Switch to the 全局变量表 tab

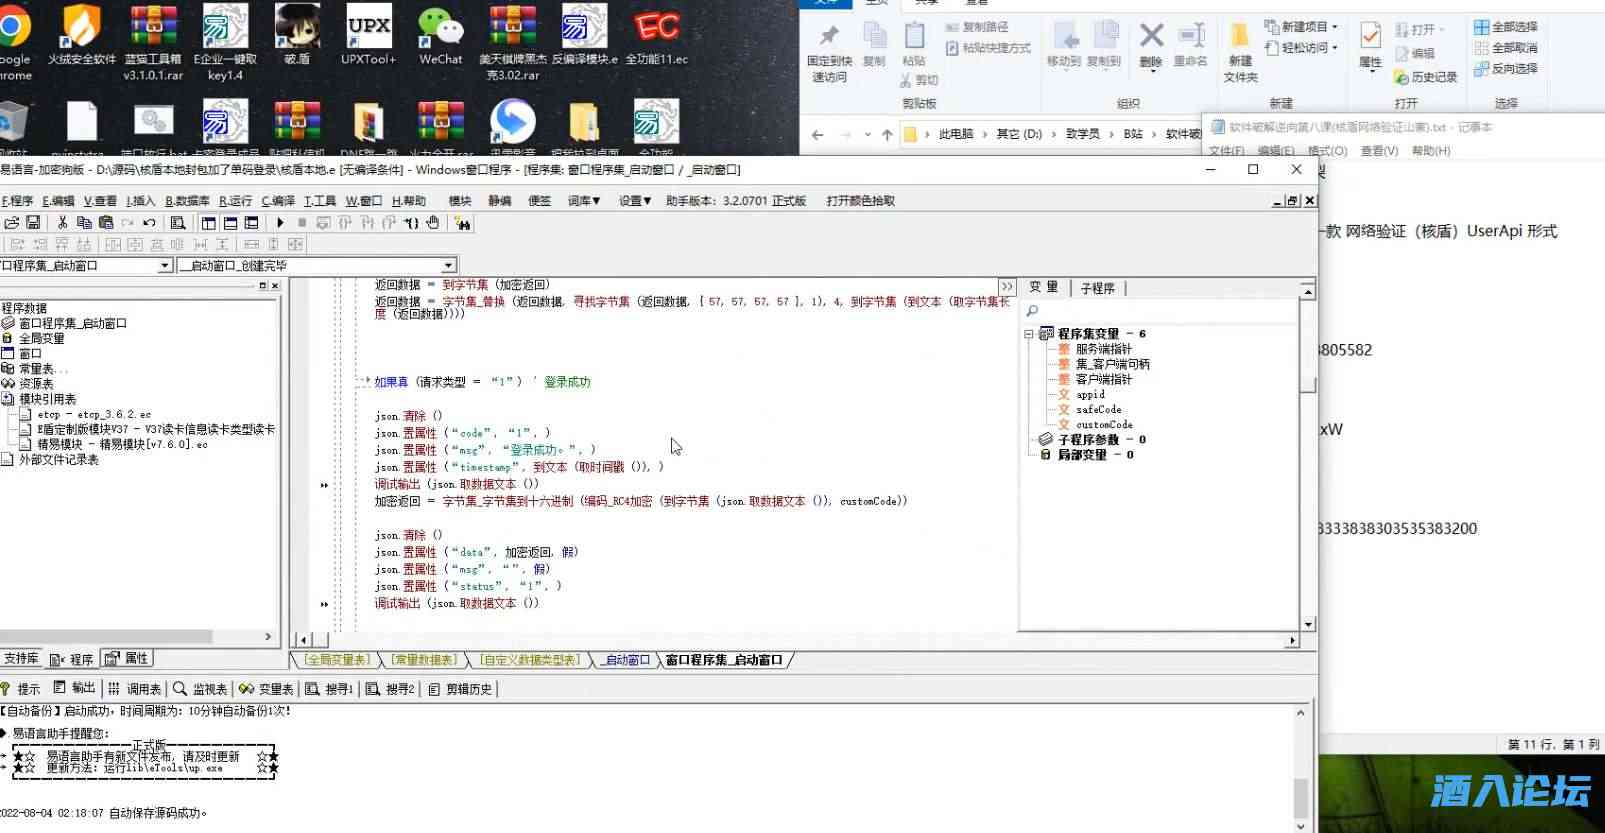[x=337, y=660]
